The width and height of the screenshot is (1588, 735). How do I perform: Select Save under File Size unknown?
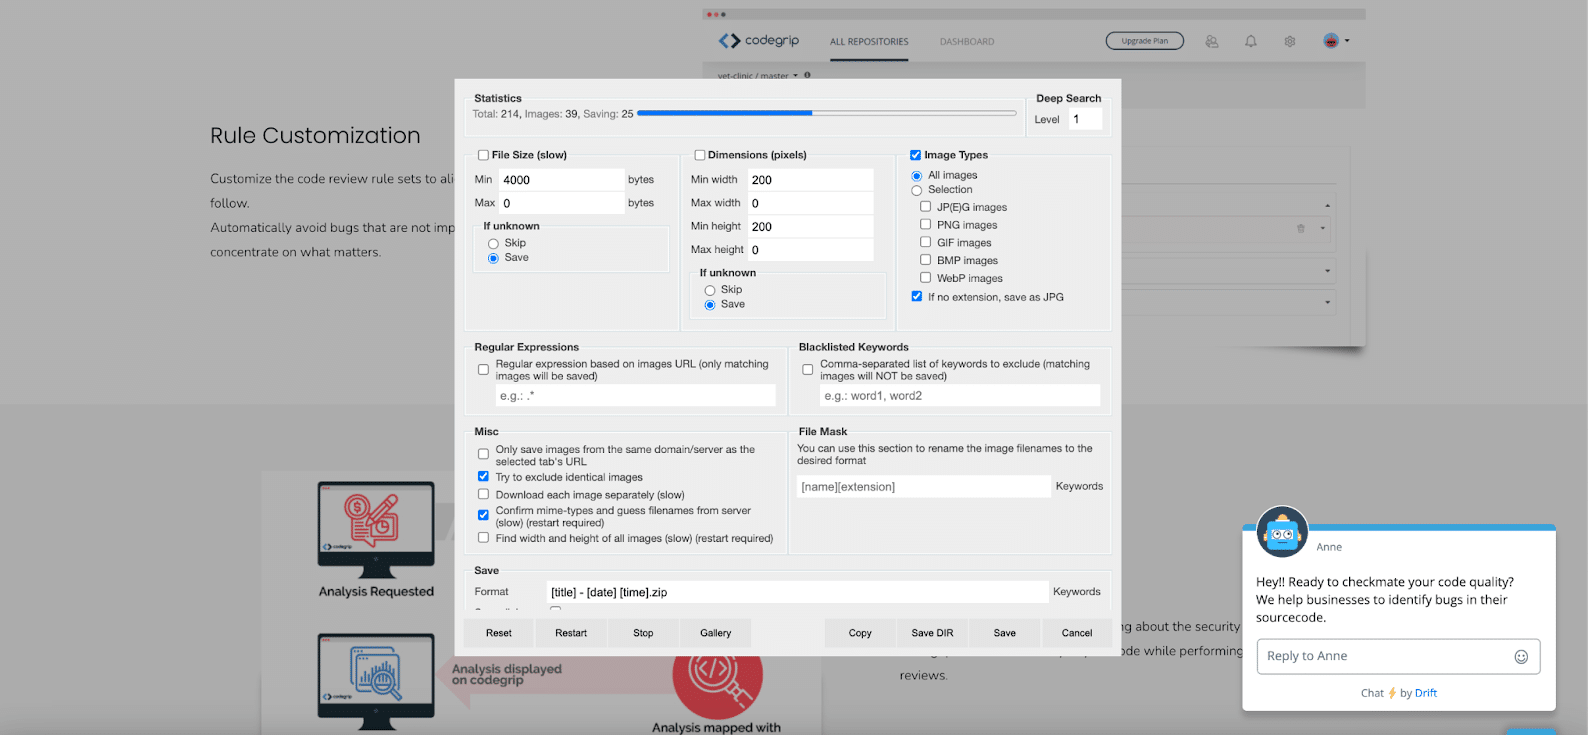(x=493, y=258)
